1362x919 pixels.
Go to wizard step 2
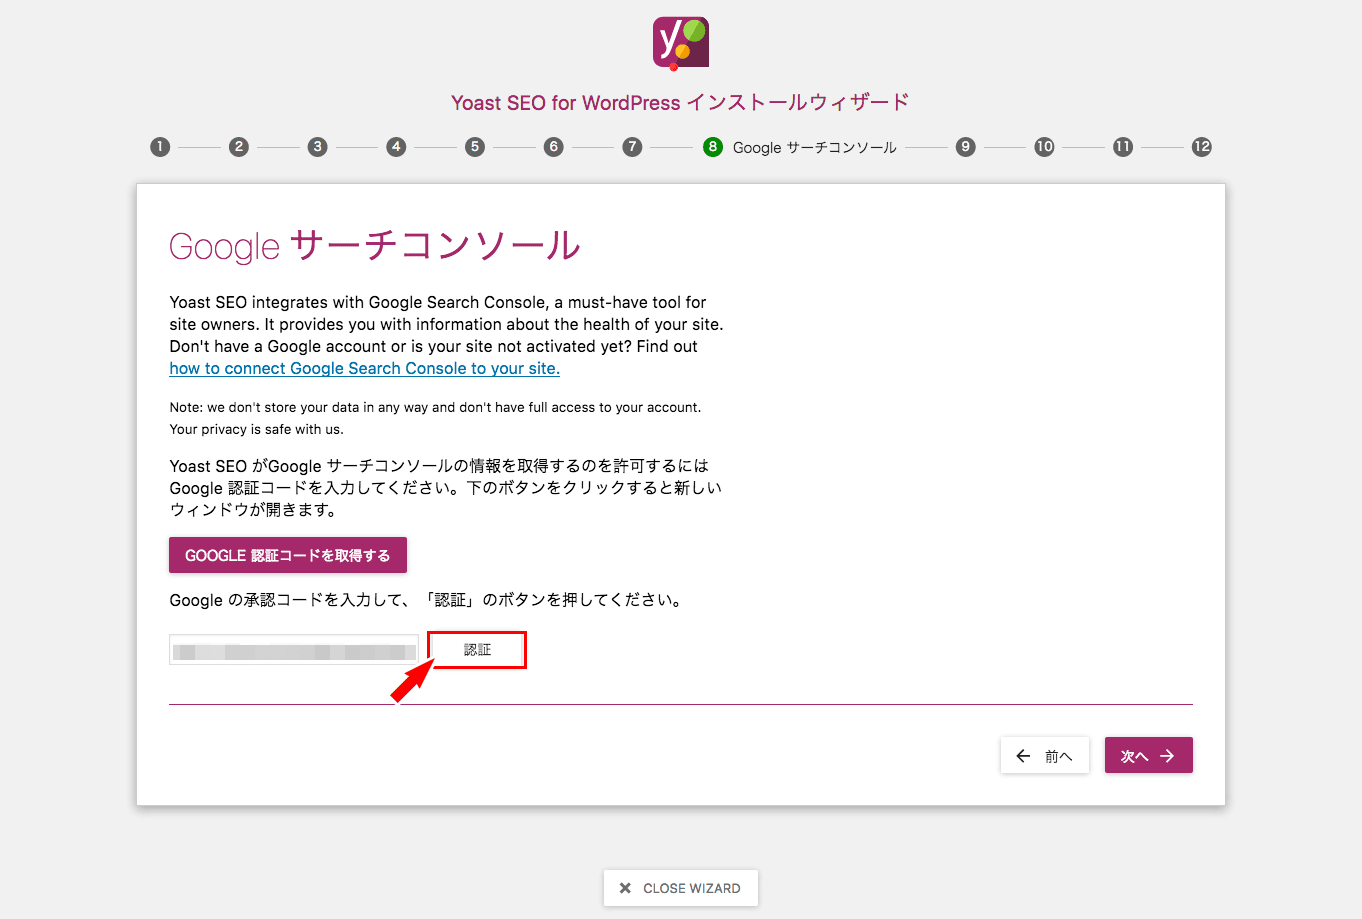[238, 147]
